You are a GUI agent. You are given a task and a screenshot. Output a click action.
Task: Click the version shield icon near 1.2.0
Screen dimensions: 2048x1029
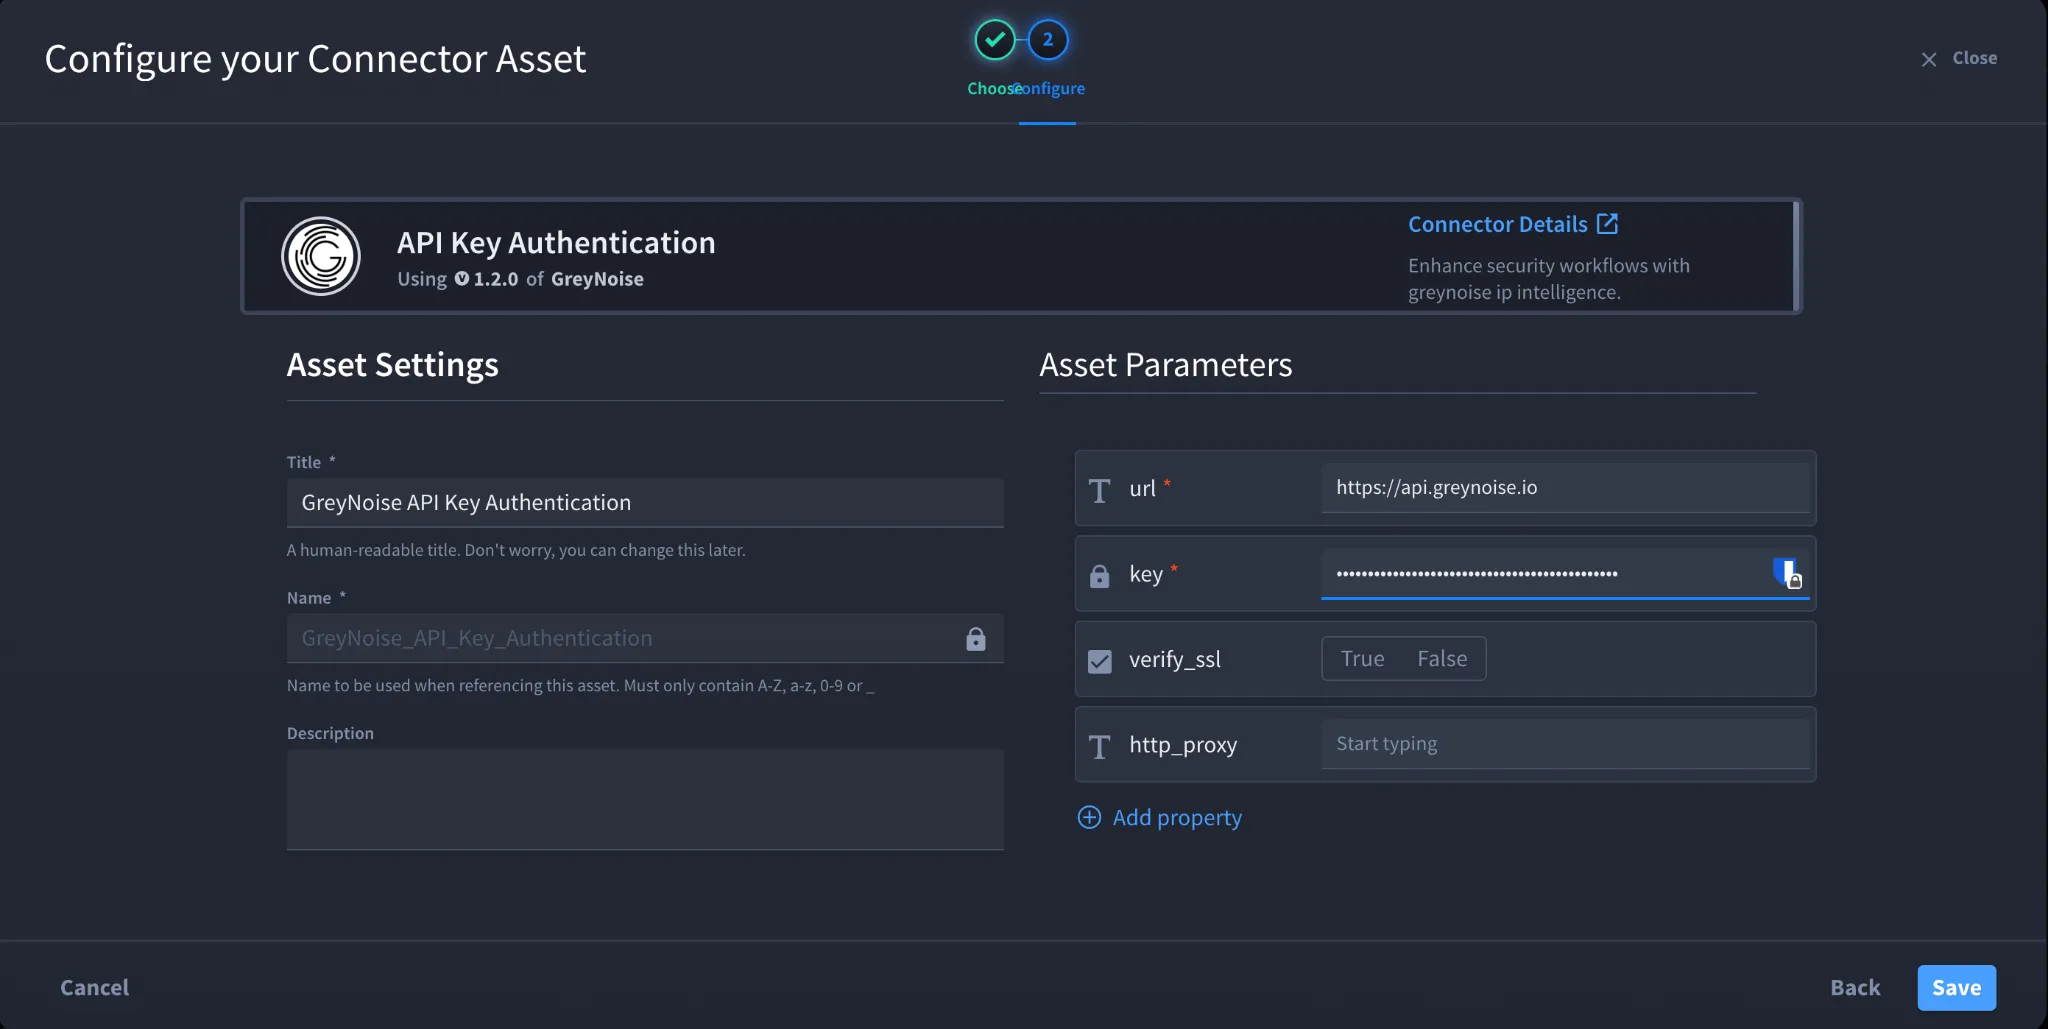[461, 279]
